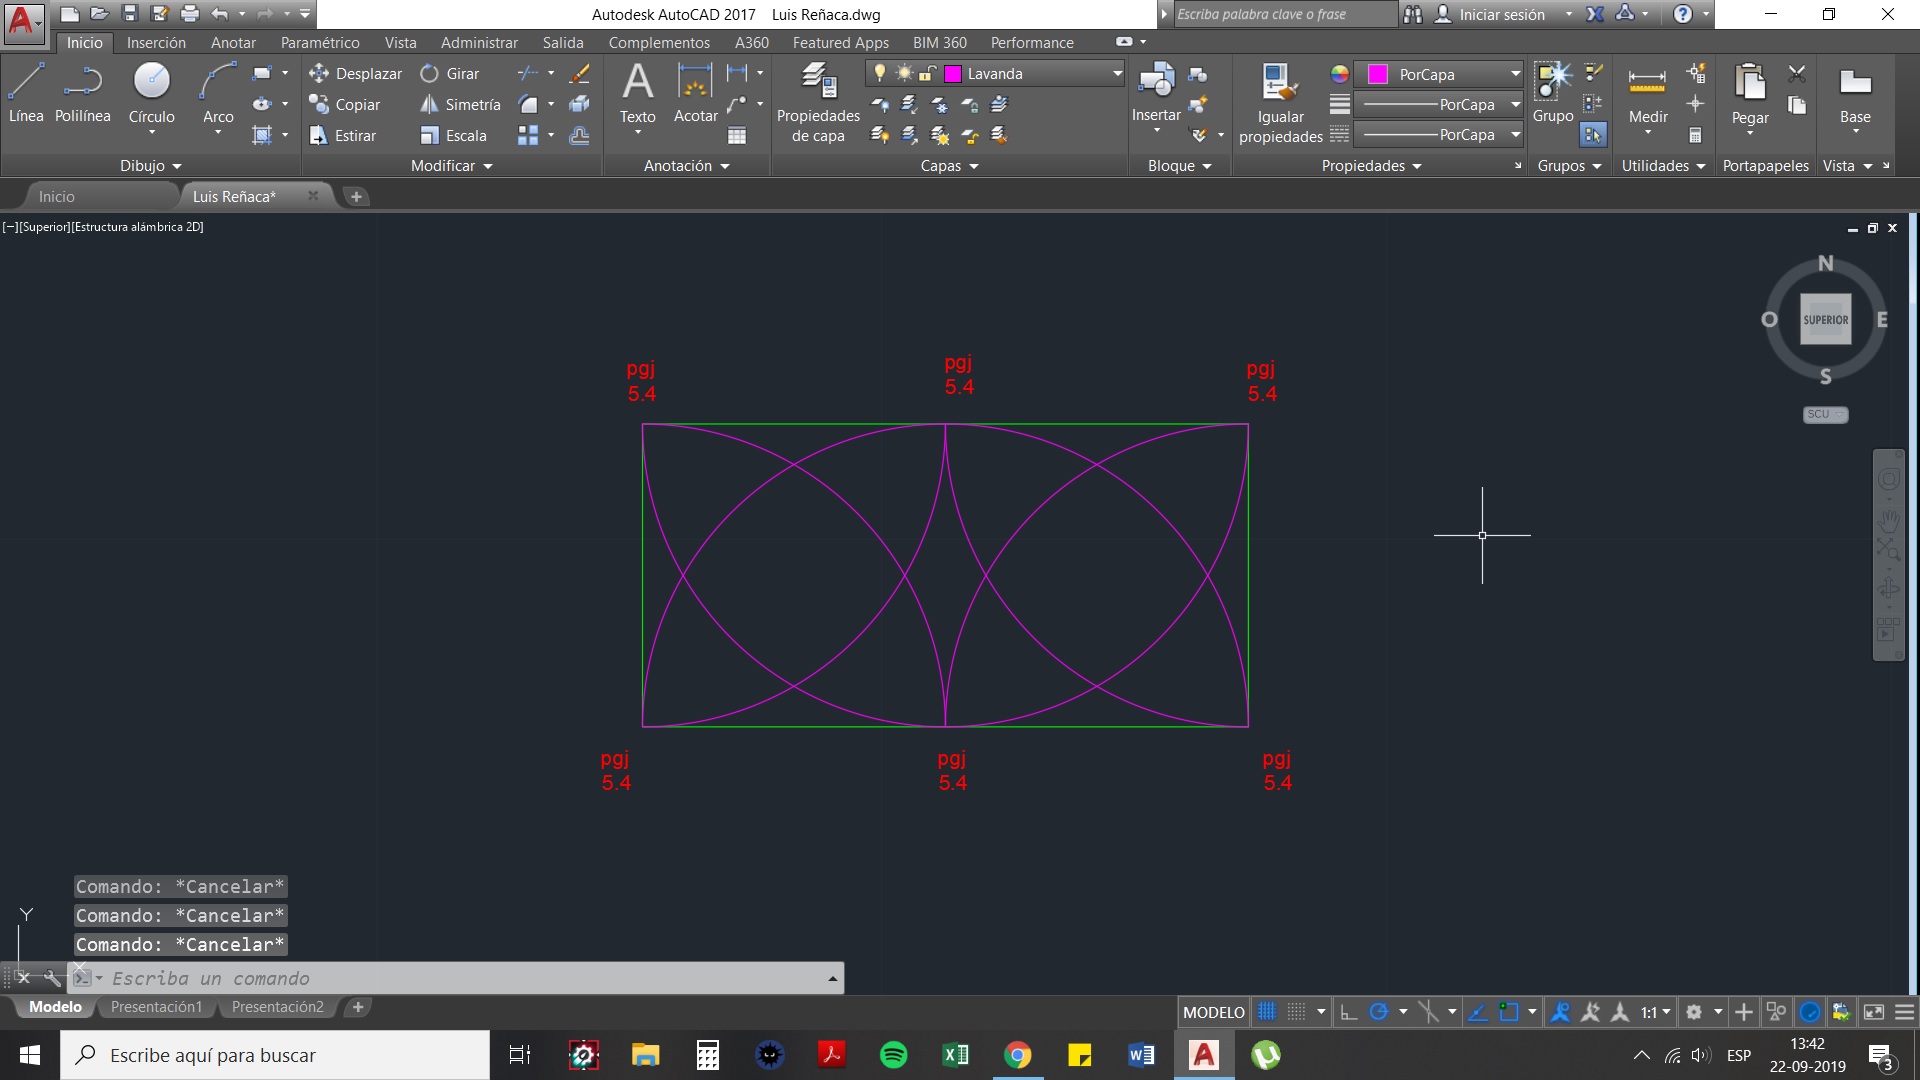
Task: Expand the Utilidades panel
Action: (x=1664, y=166)
